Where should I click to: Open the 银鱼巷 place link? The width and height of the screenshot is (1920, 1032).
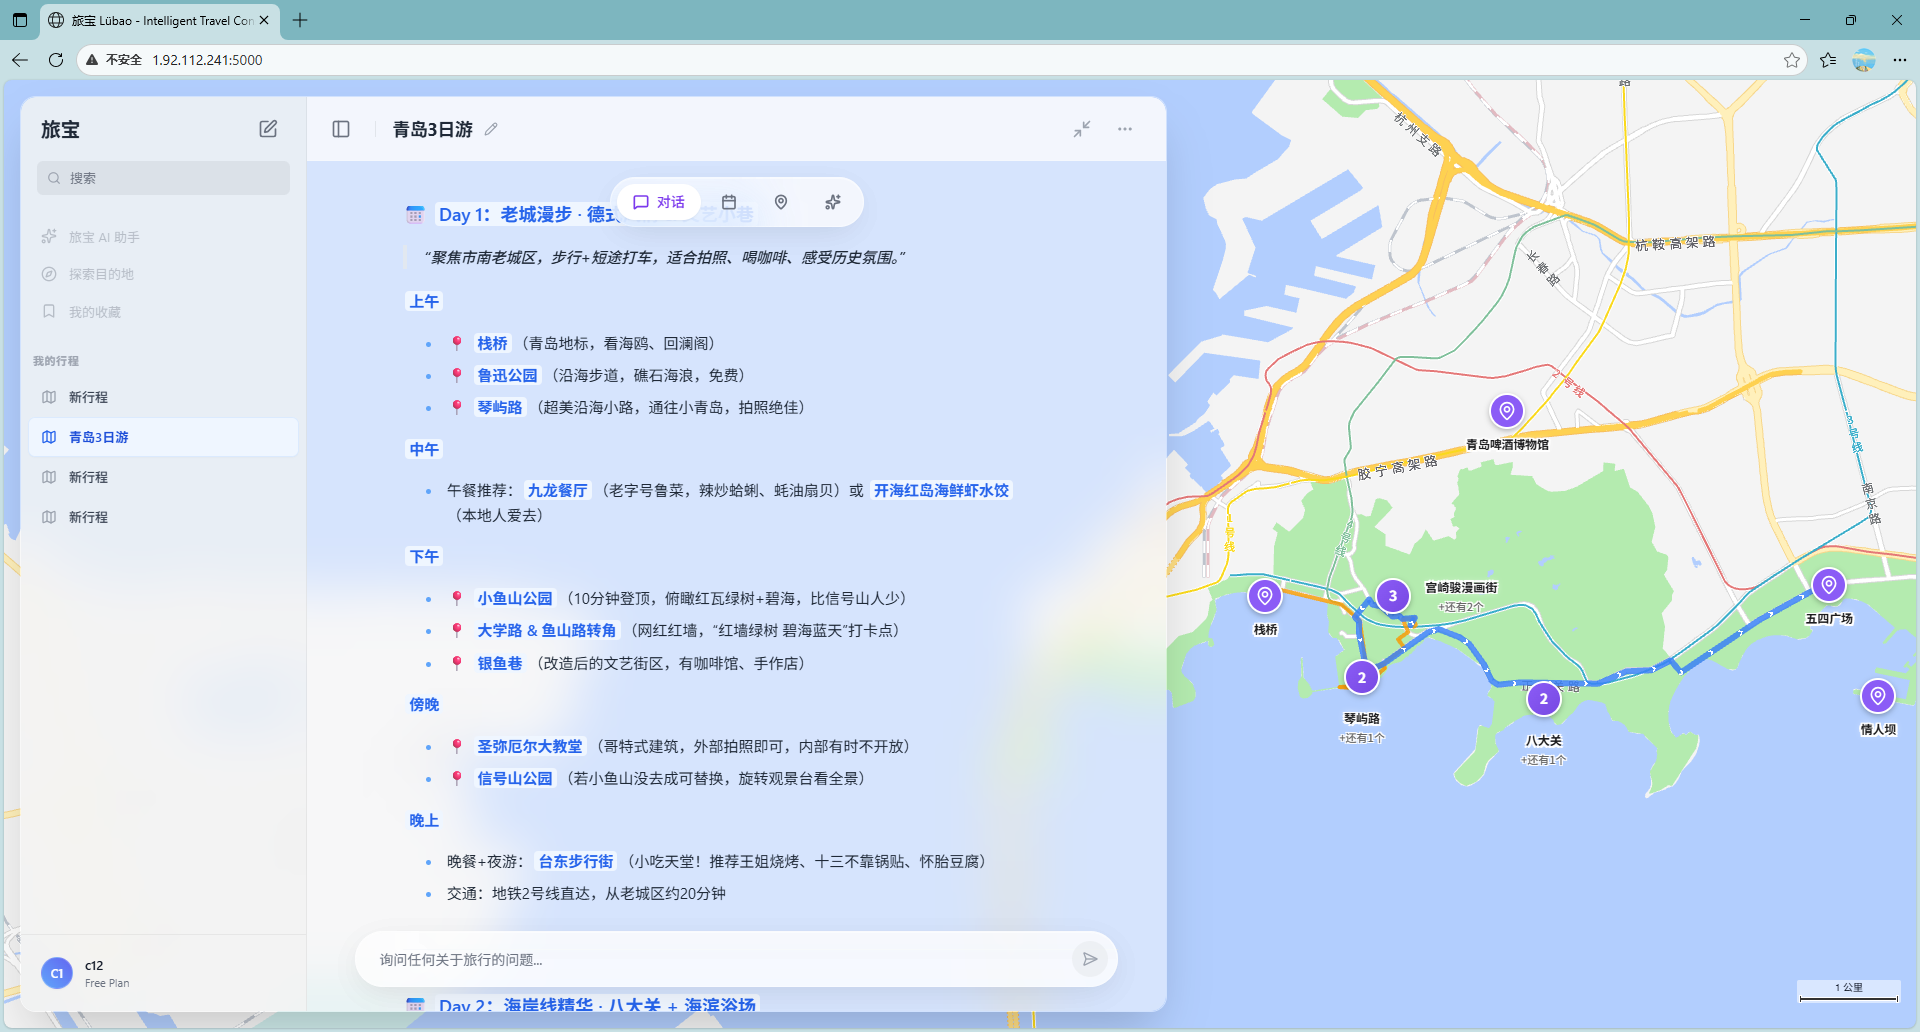(500, 663)
